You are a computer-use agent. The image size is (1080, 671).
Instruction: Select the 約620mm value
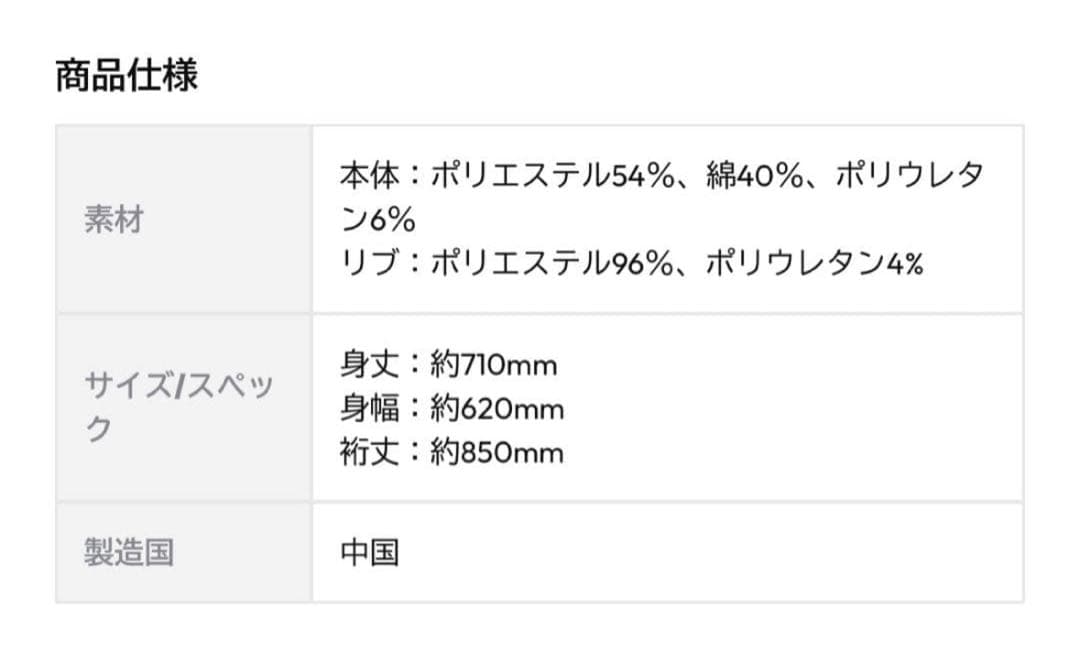[497, 409]
